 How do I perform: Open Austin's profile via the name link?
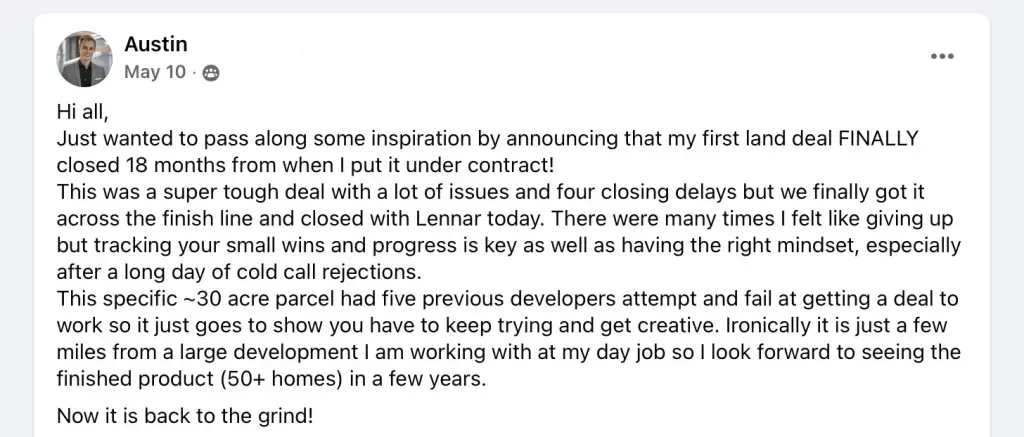(x=155, y=44)
